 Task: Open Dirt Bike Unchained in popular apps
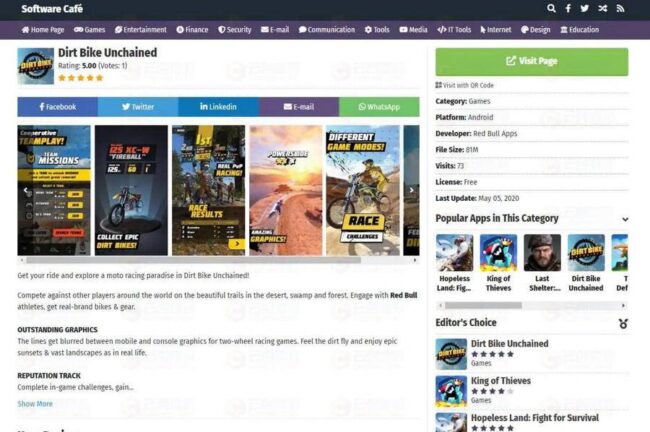tap(586, 263)
